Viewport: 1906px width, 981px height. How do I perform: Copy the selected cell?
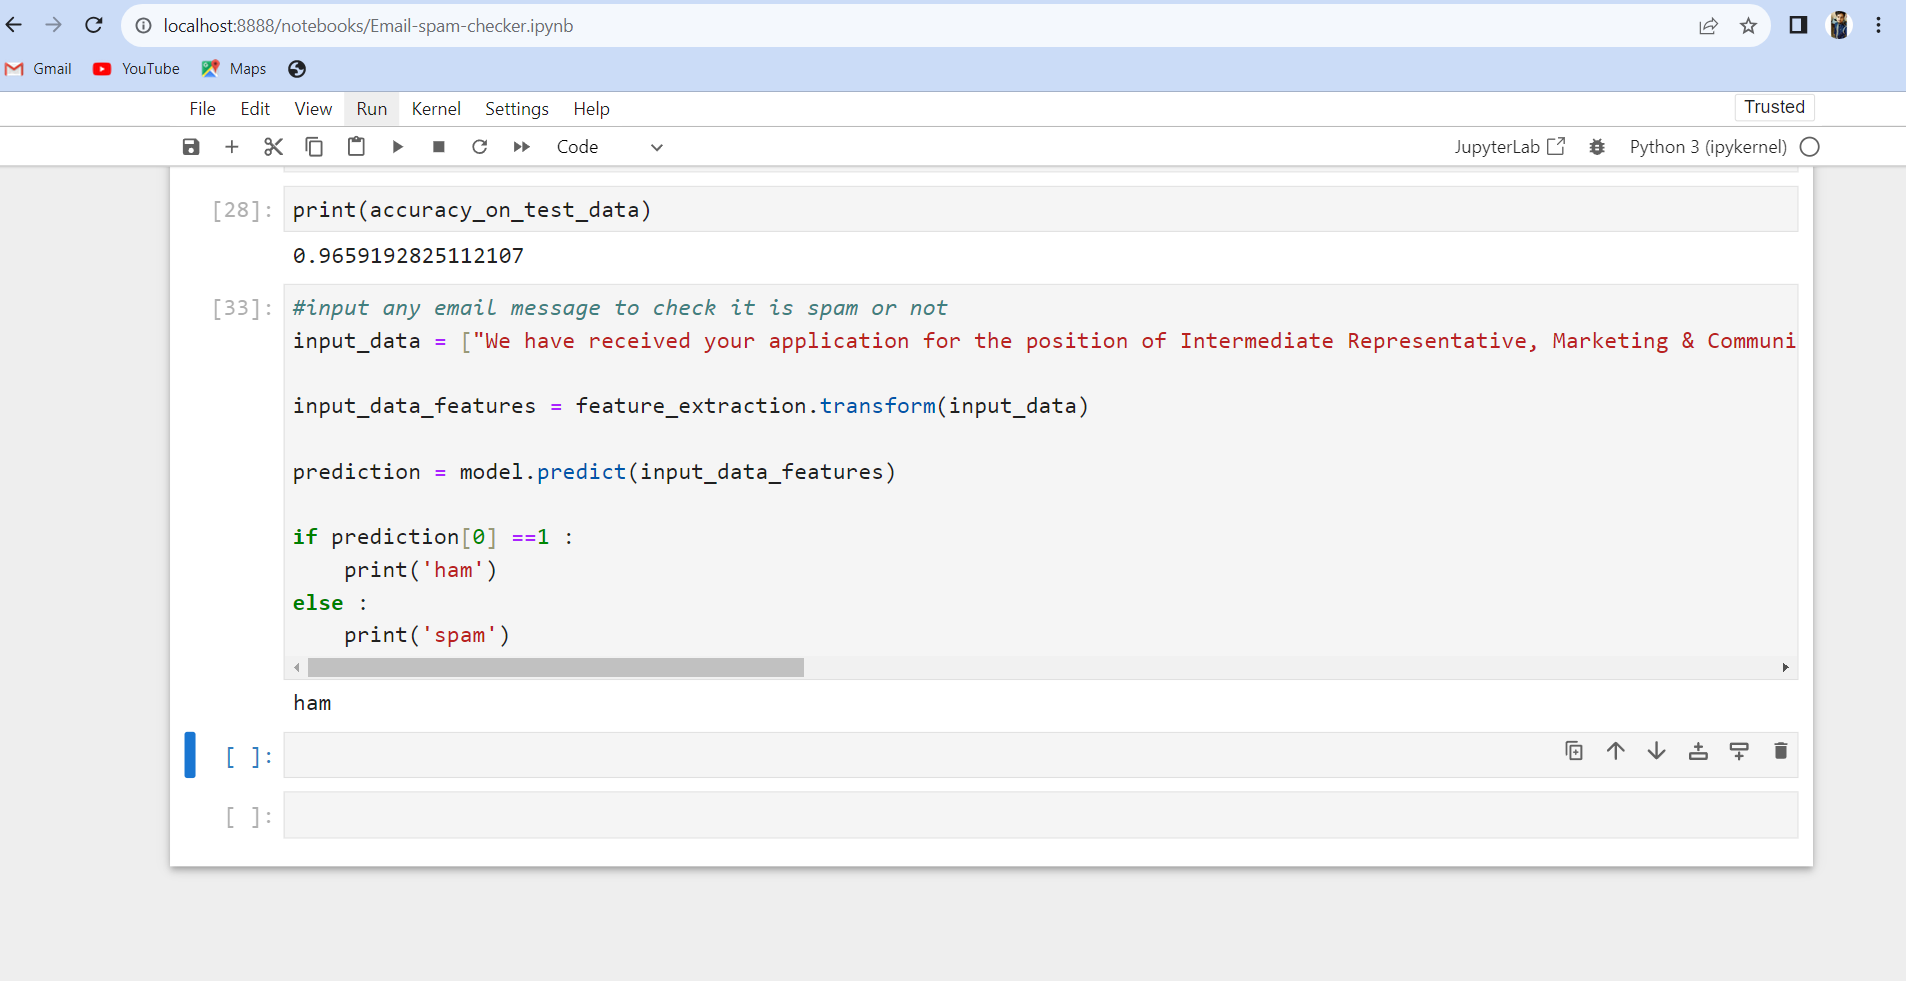tap(314, 146)
